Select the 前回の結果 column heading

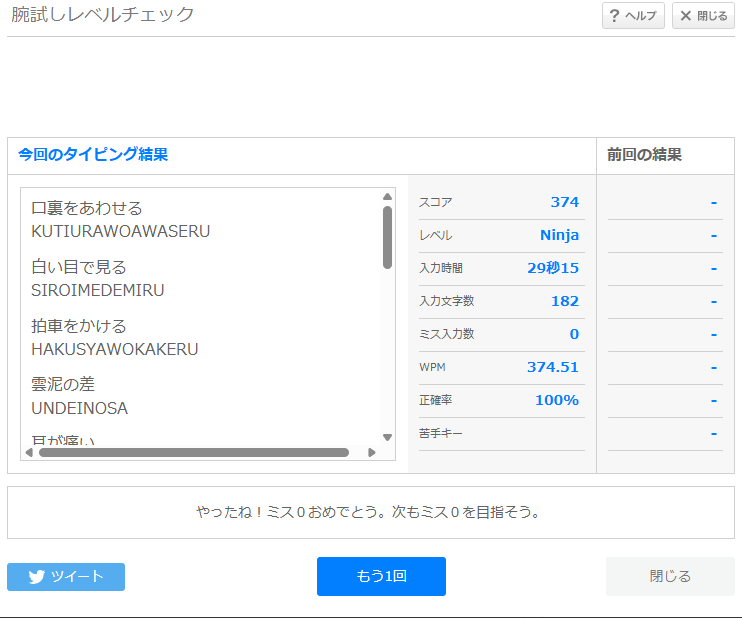[x=644, y=155]
